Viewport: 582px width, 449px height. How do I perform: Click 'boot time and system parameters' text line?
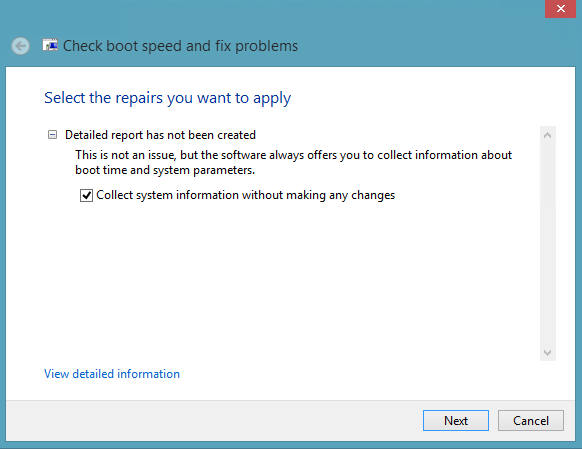tap(165, 170)
